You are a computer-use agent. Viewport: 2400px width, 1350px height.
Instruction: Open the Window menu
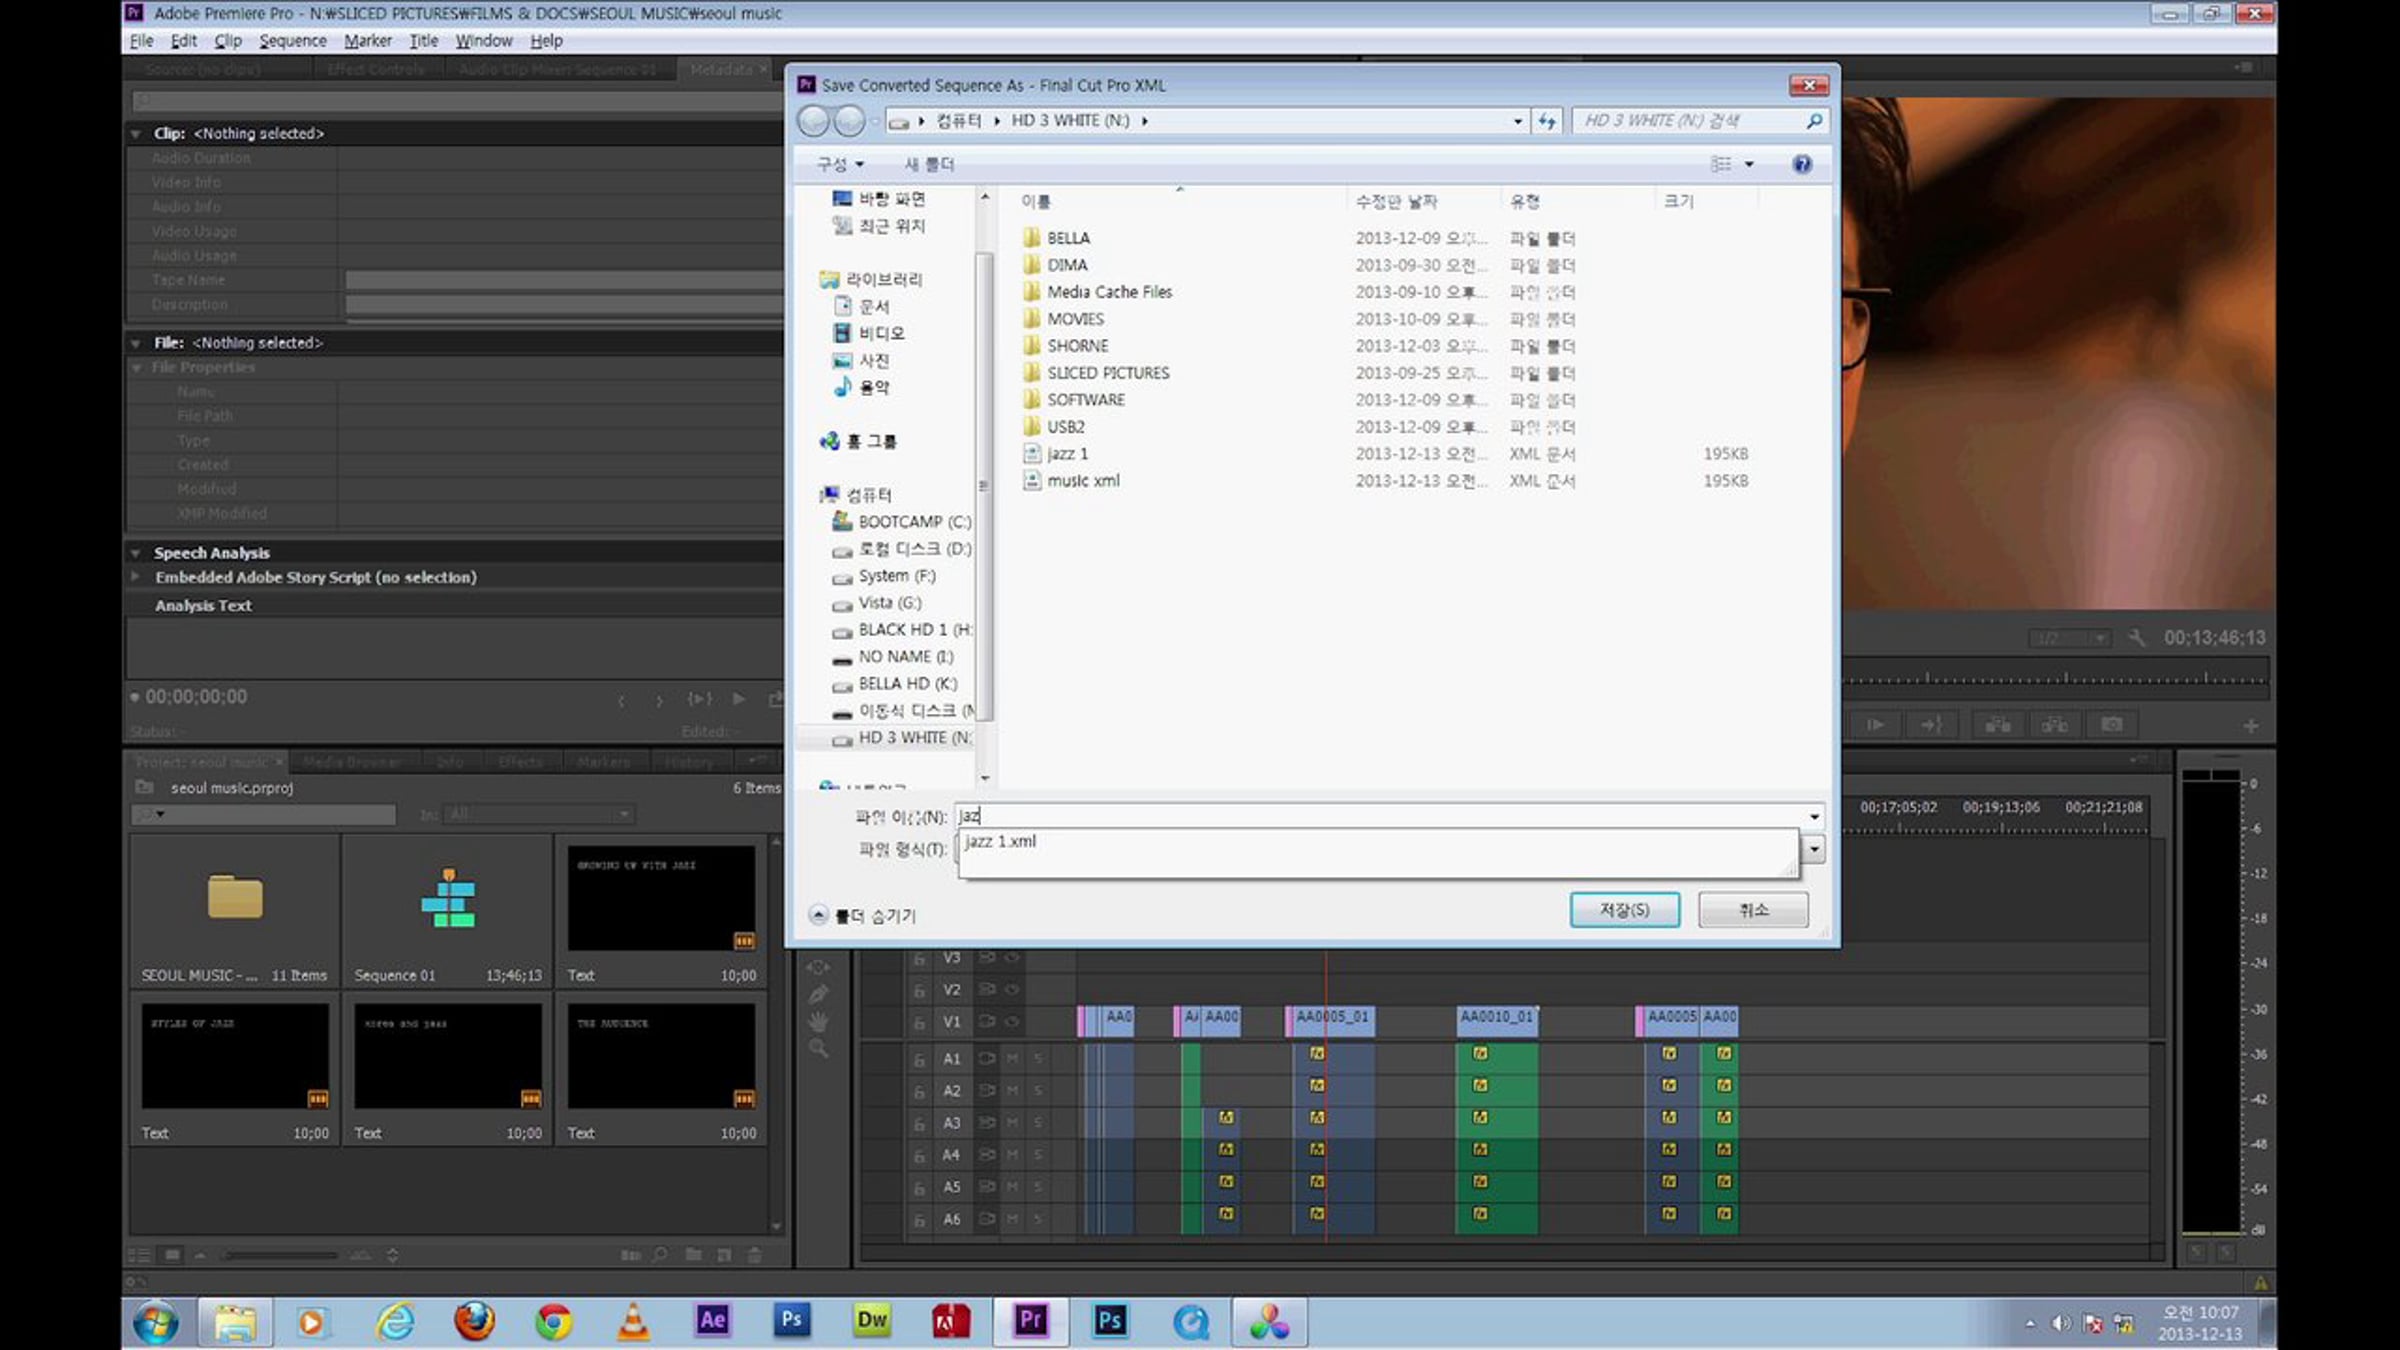click(484, 41)
